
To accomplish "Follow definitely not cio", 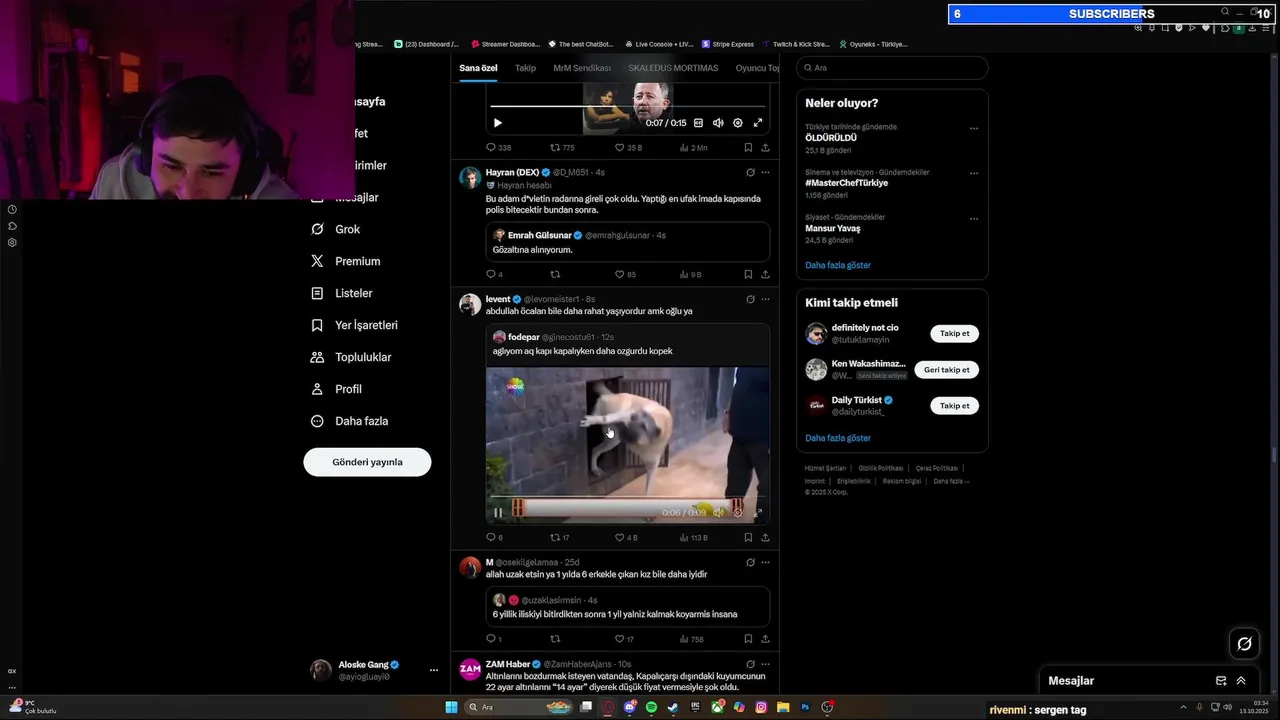I will 954,334.
